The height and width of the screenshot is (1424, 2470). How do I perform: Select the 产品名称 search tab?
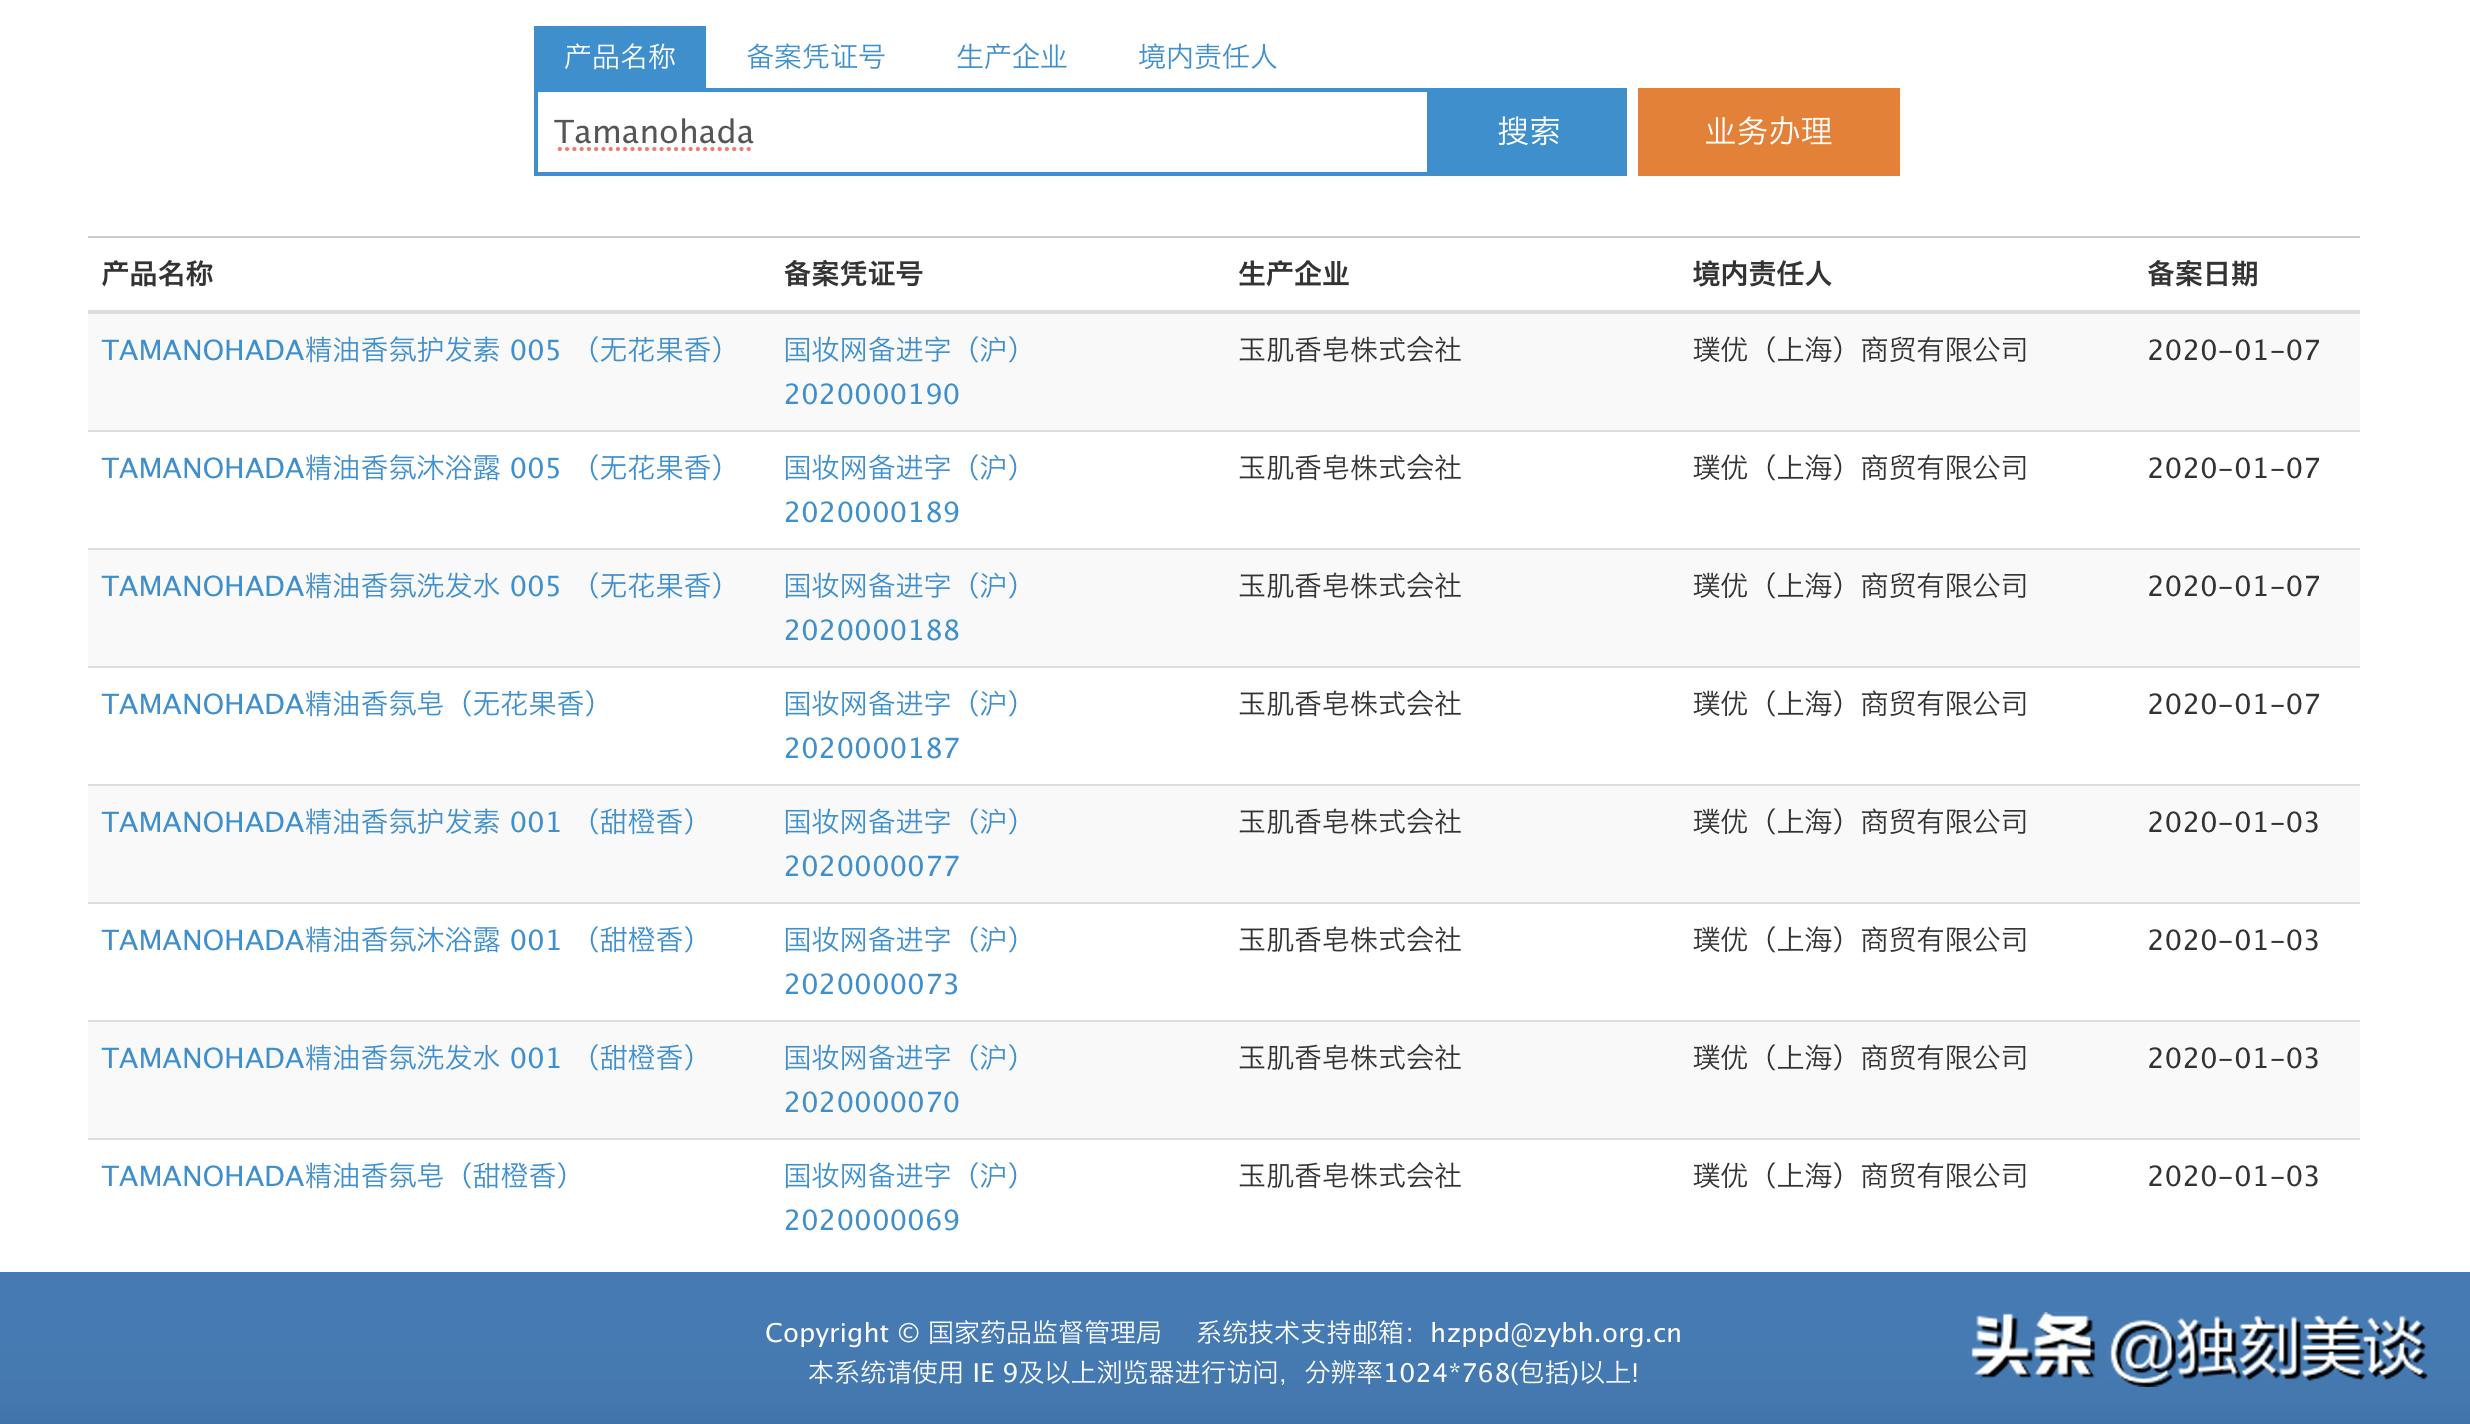620,57
